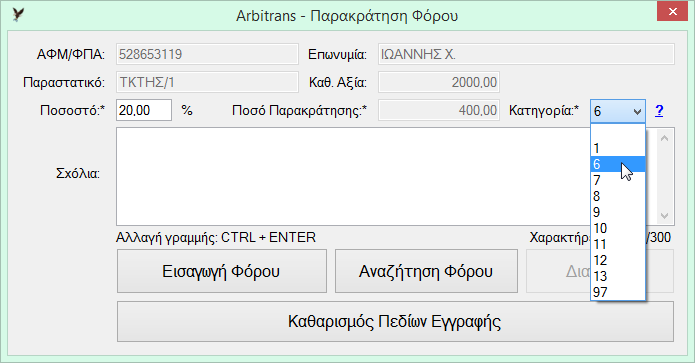
Task: Pick category 10 from dropdown list
Action: coord(618,228)
